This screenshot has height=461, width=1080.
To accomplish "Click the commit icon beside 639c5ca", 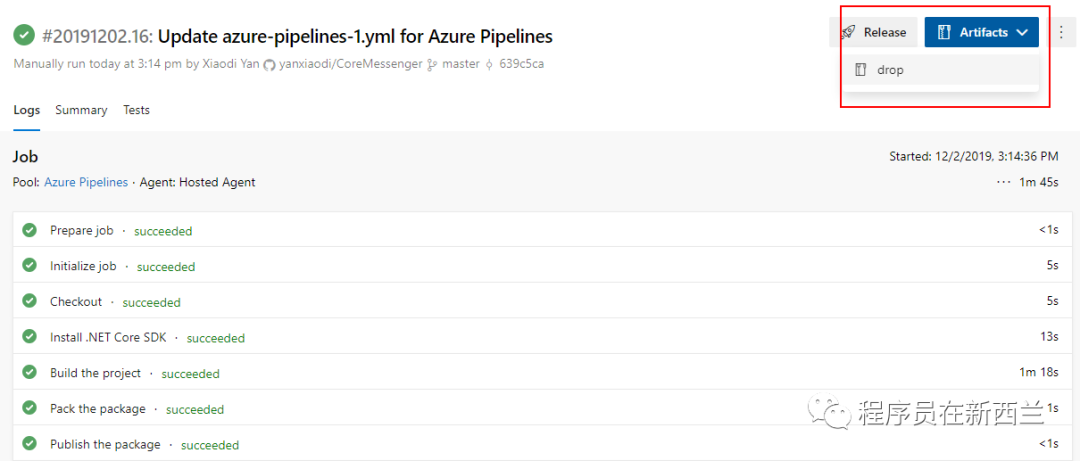I will click(489, 65).
